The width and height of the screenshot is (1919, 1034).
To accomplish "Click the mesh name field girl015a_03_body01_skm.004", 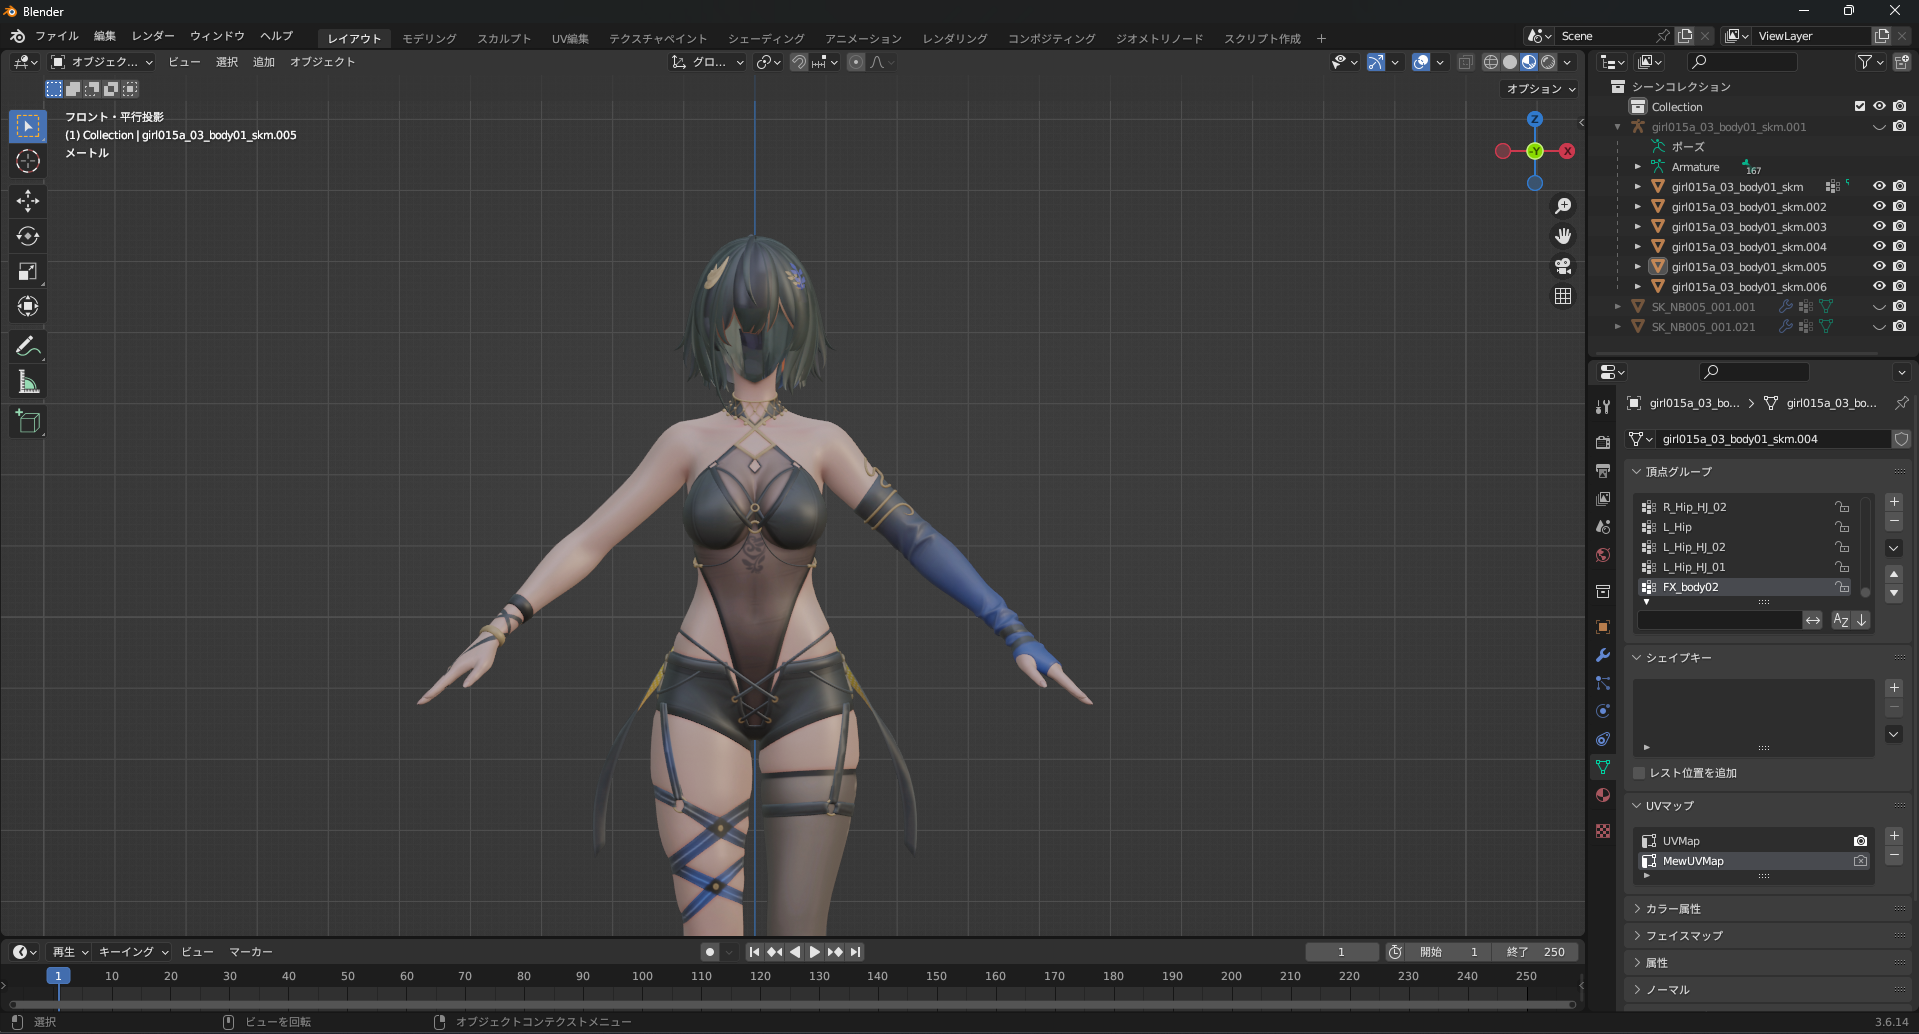I will [x=1772, y=439].
